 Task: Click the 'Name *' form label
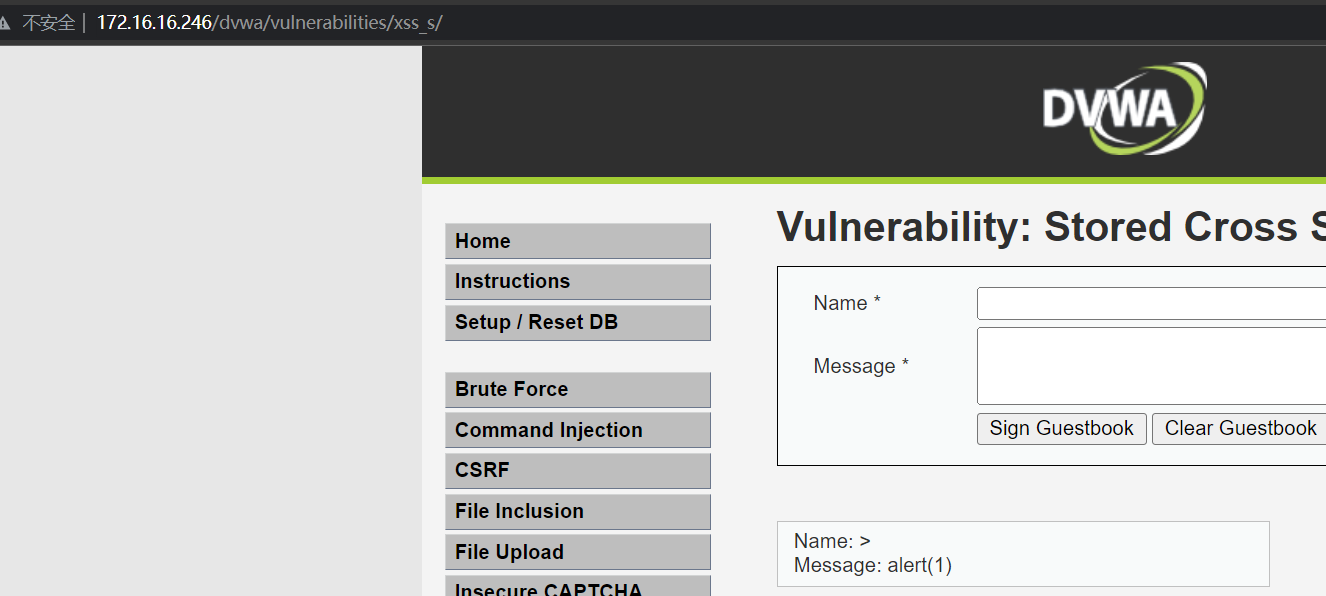[847, 303]
